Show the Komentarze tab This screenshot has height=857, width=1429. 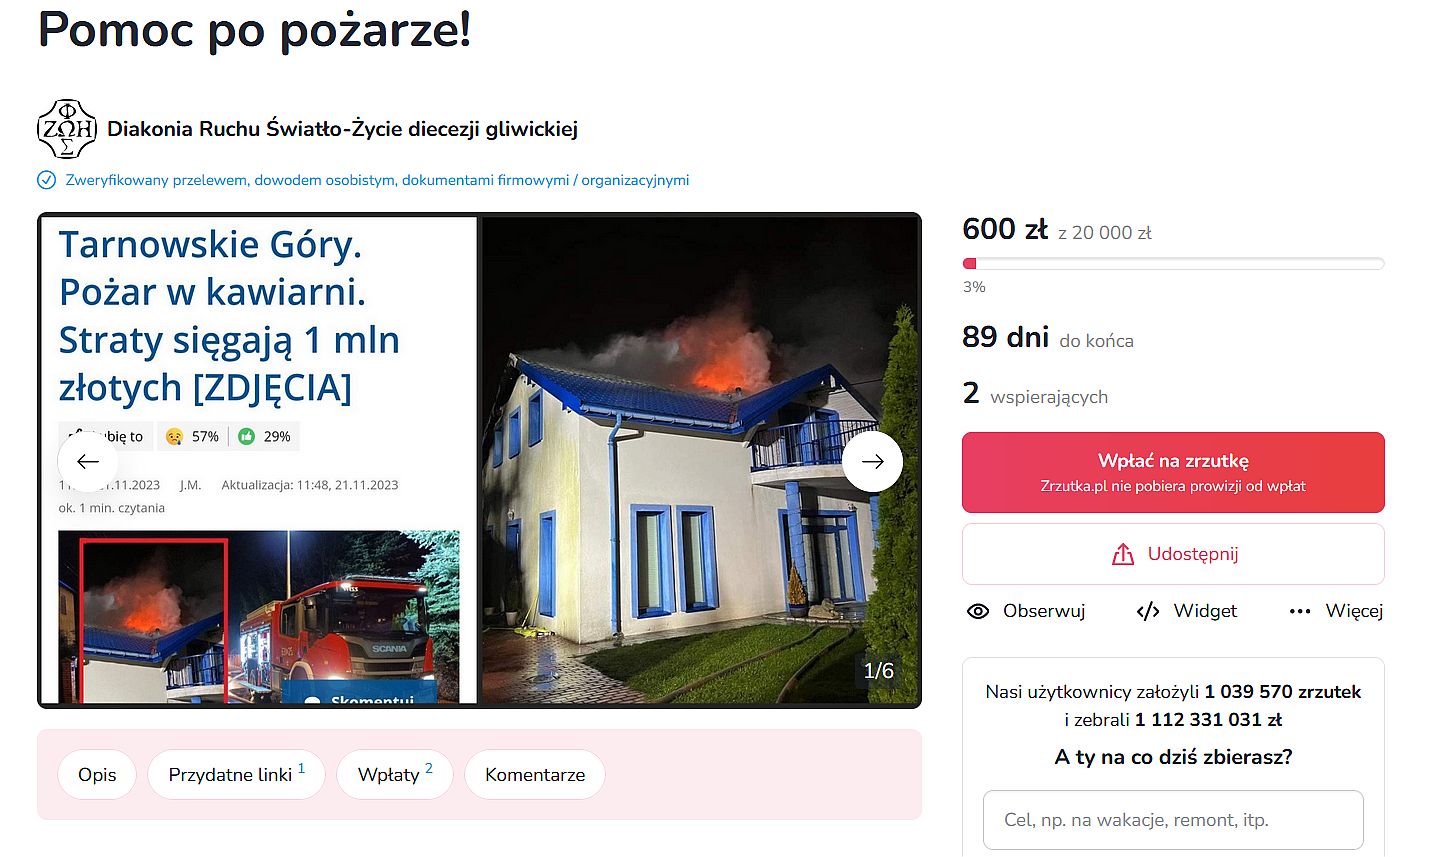coord(535,775)
